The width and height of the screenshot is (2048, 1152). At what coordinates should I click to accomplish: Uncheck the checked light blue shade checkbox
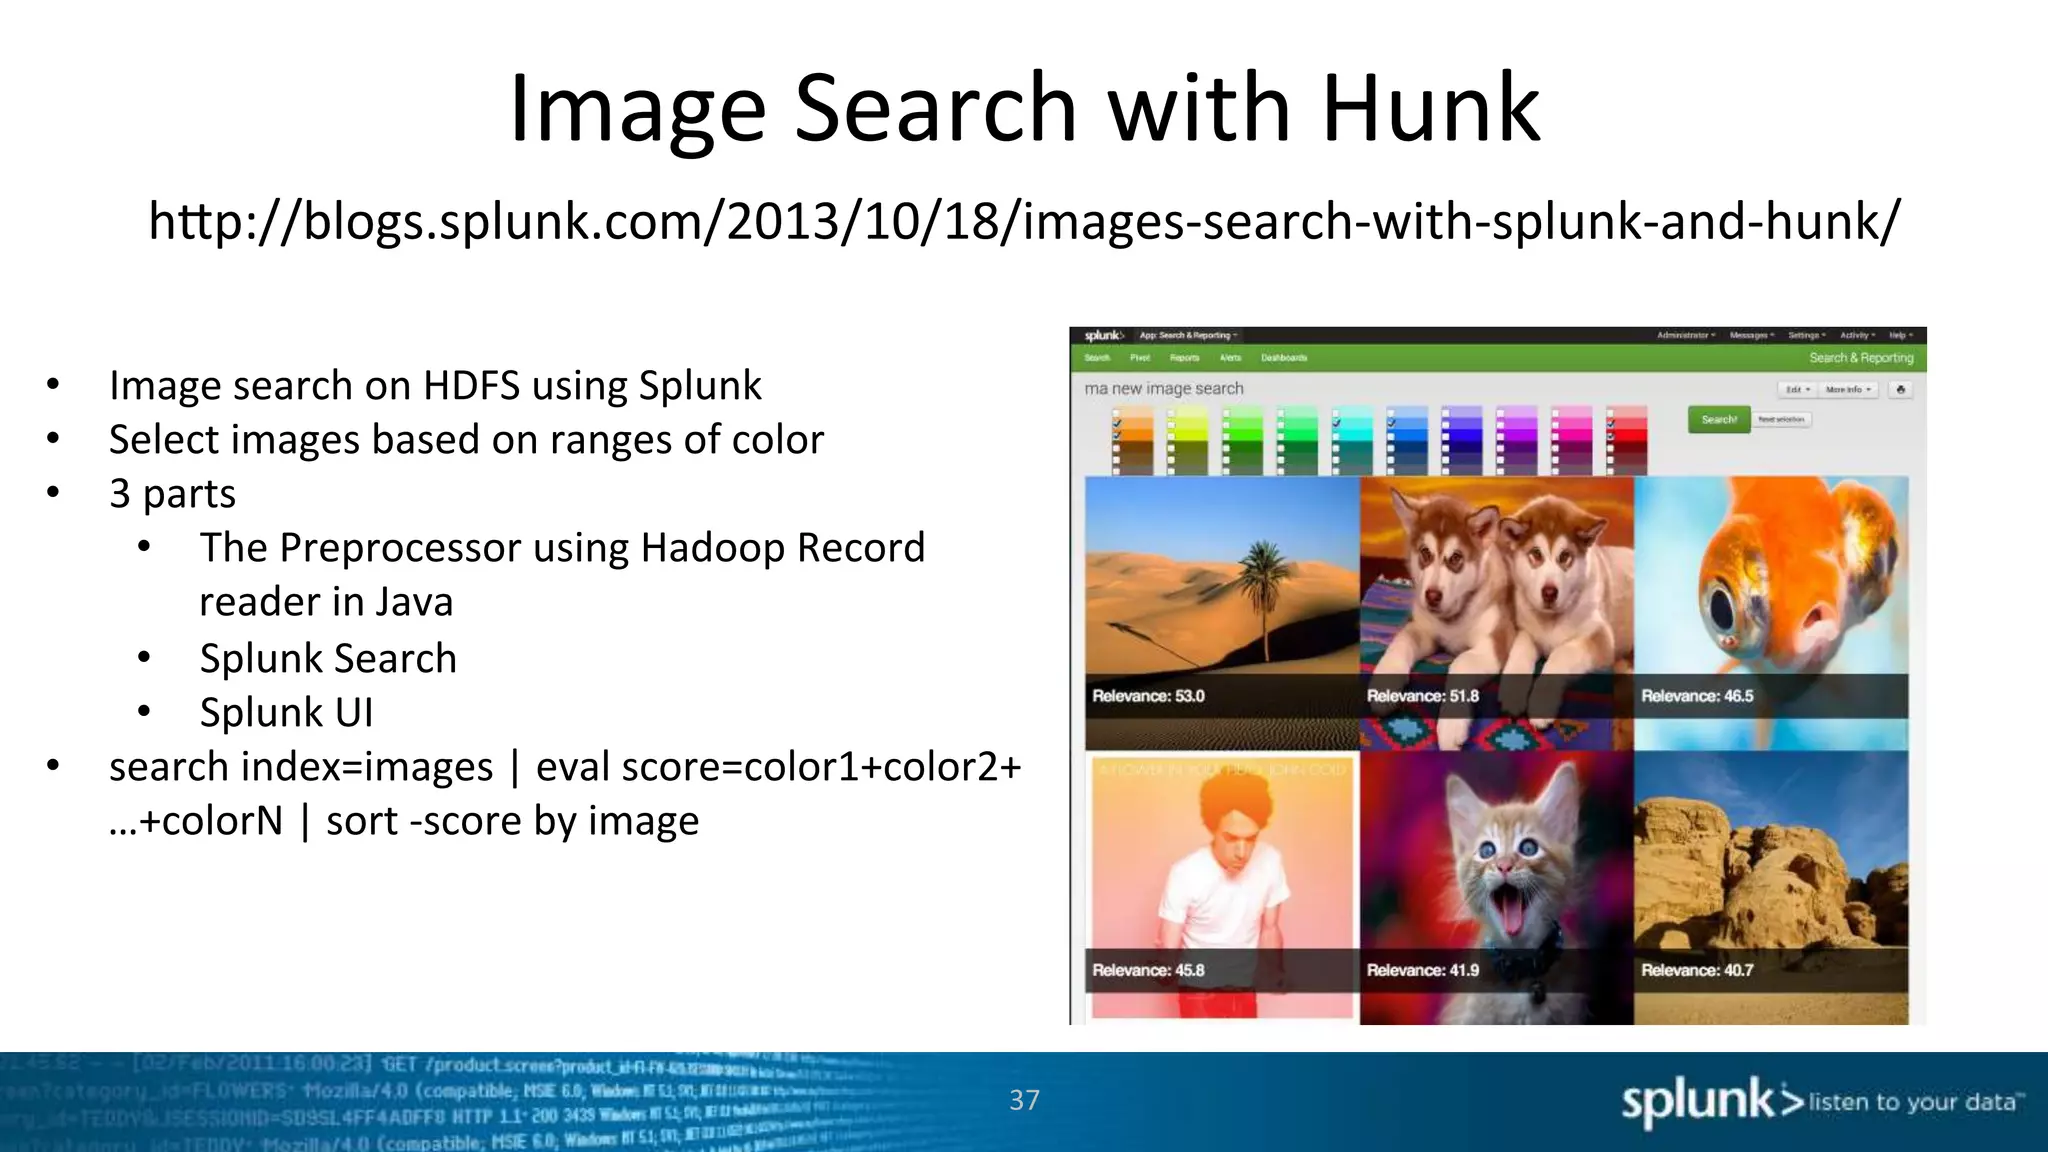(x=1391, y=424)
